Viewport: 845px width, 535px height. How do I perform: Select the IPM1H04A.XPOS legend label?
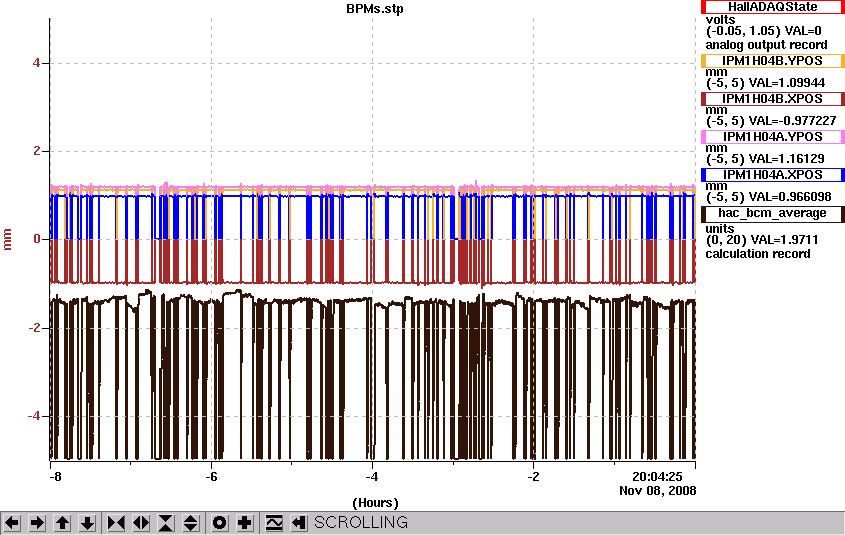click(772, 175)
